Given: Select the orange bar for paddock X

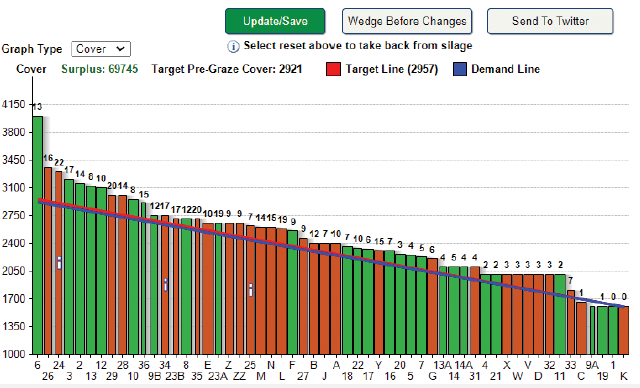Looking at the screenshot, I should 507,314.
